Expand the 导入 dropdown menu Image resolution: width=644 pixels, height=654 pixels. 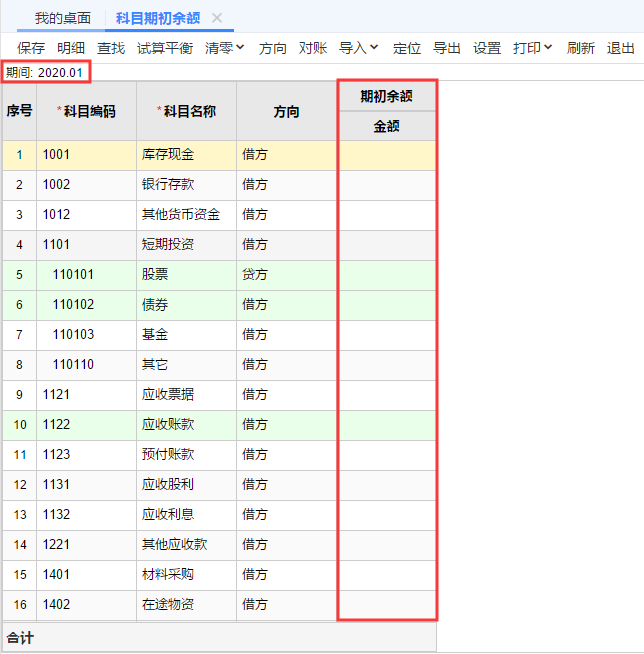(358, 48)
